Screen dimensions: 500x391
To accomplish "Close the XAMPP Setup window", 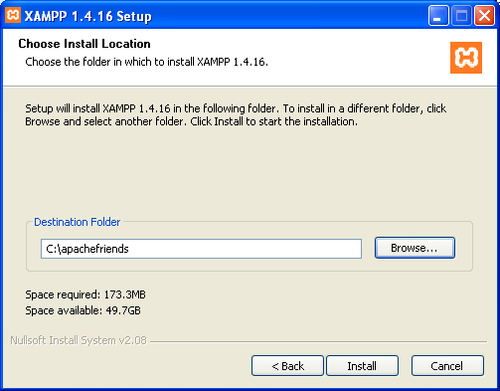I will click(484, 15).
